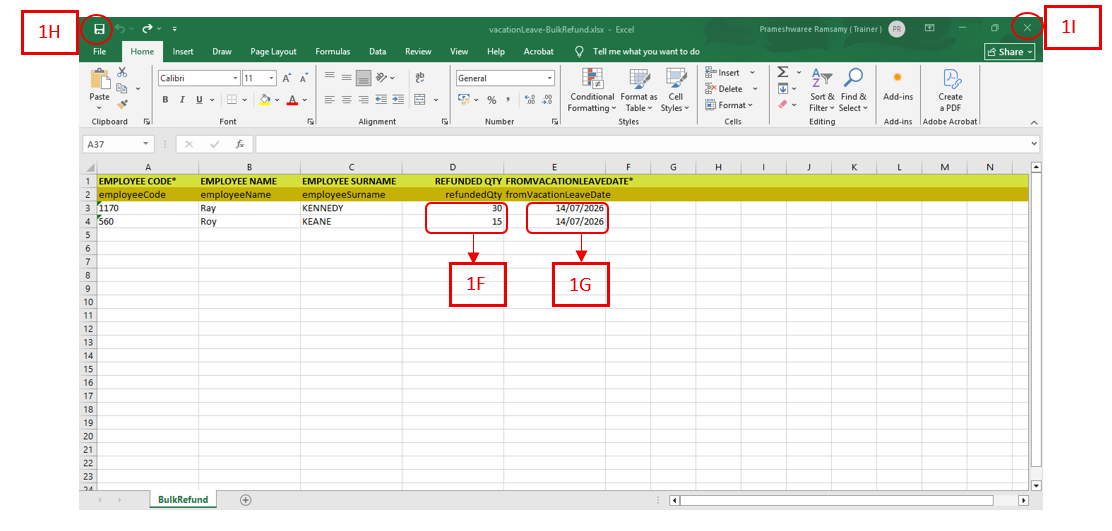The width and height of the screenshot is (1112, 531).
Task: Open the font size 11 dropdown
Action: 272,78
